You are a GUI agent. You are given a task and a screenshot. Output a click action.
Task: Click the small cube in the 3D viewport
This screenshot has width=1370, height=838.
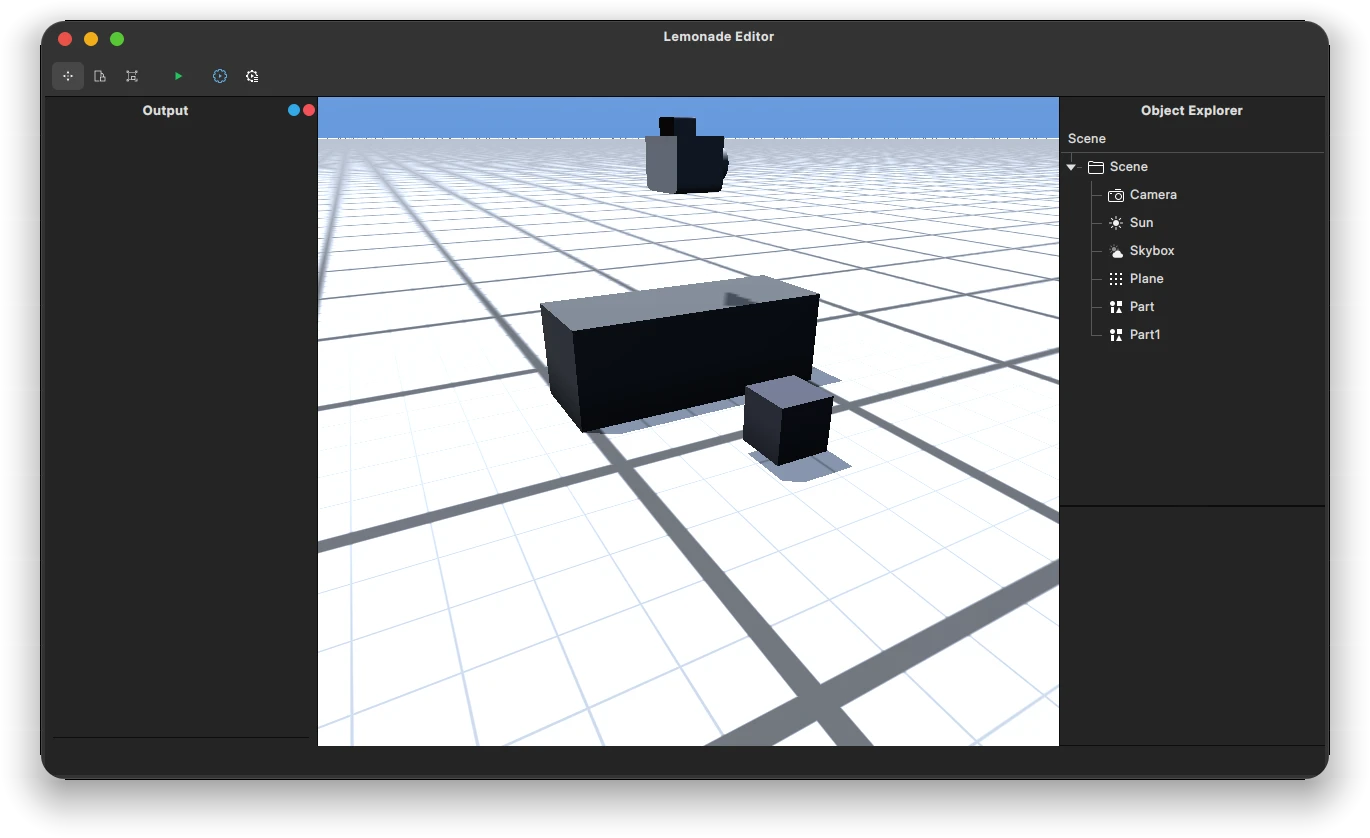(788, 423)
